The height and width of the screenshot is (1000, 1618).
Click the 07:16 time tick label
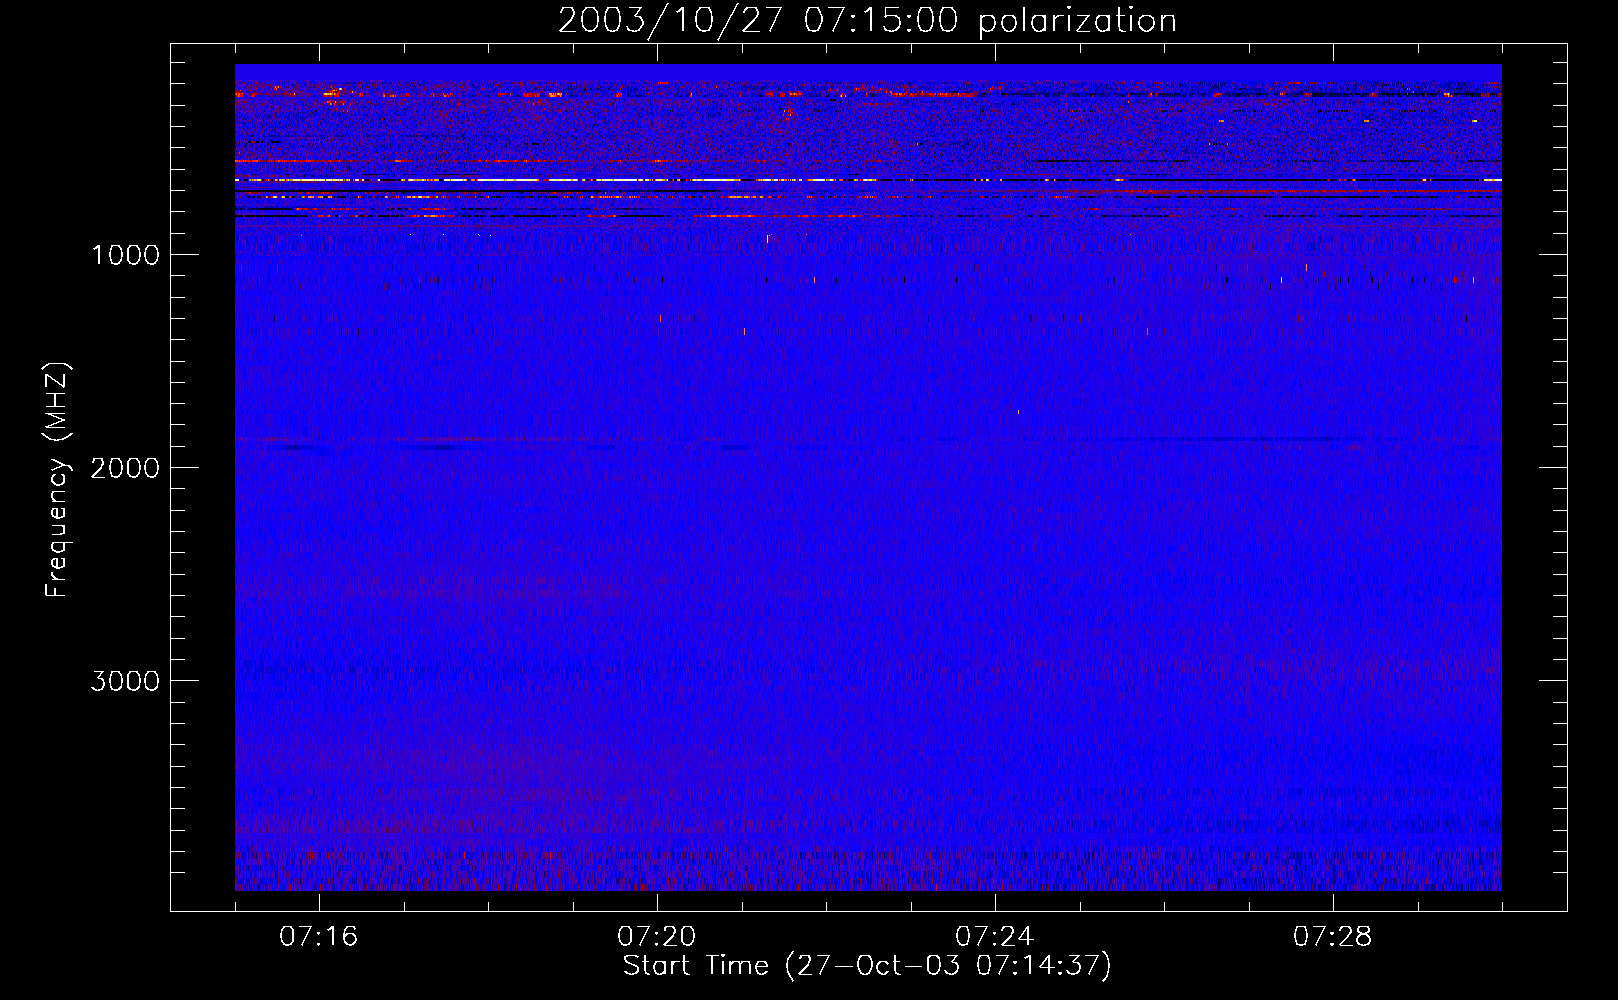pos(319,937)
